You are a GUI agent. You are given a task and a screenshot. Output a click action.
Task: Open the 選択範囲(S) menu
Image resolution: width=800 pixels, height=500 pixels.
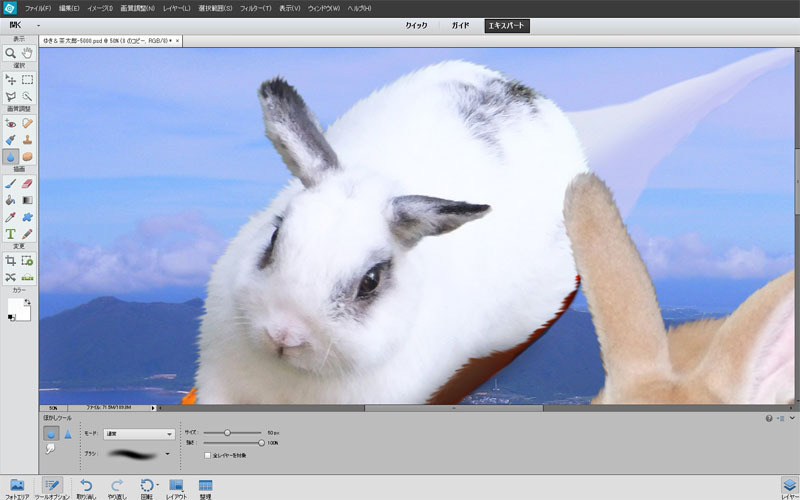[x=215, y=8]
